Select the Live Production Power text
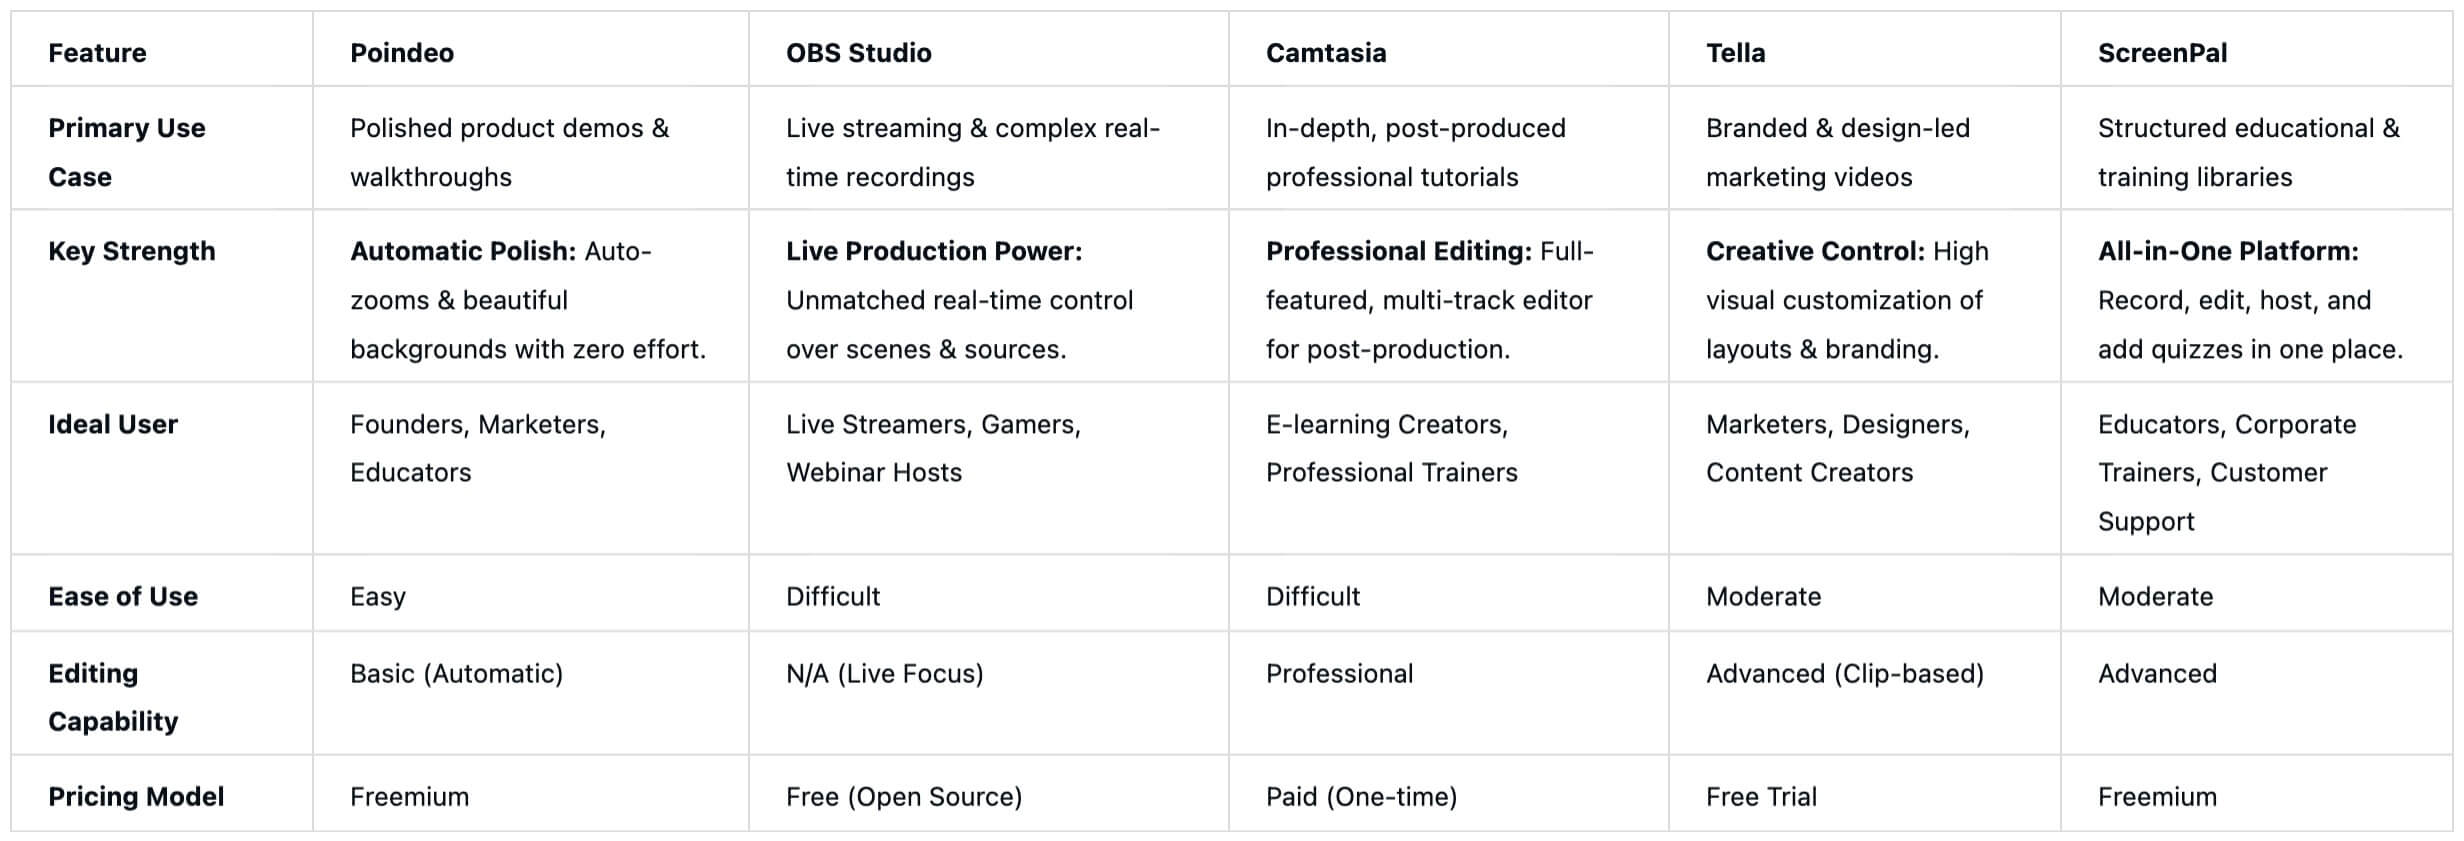 [933, 251]
